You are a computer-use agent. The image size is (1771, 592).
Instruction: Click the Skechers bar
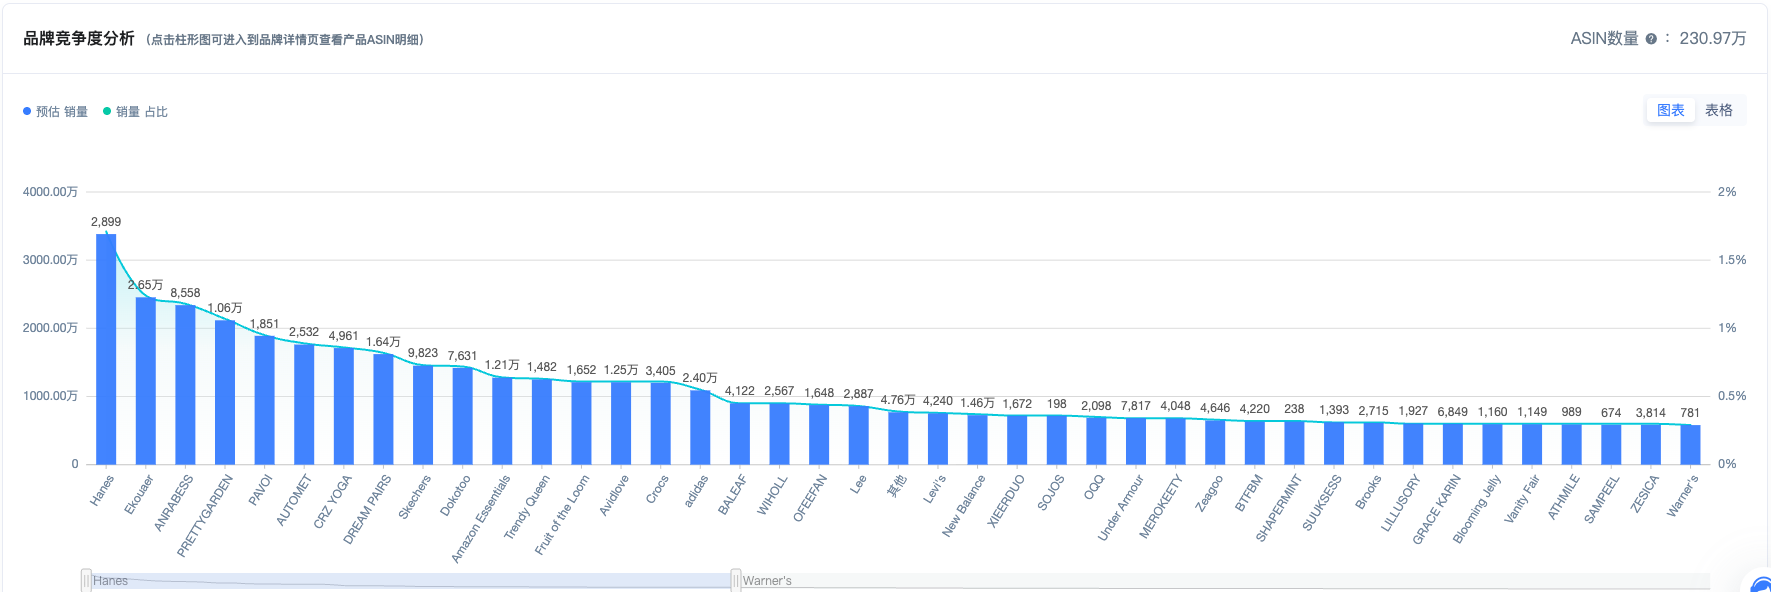[x=423, y=414]
